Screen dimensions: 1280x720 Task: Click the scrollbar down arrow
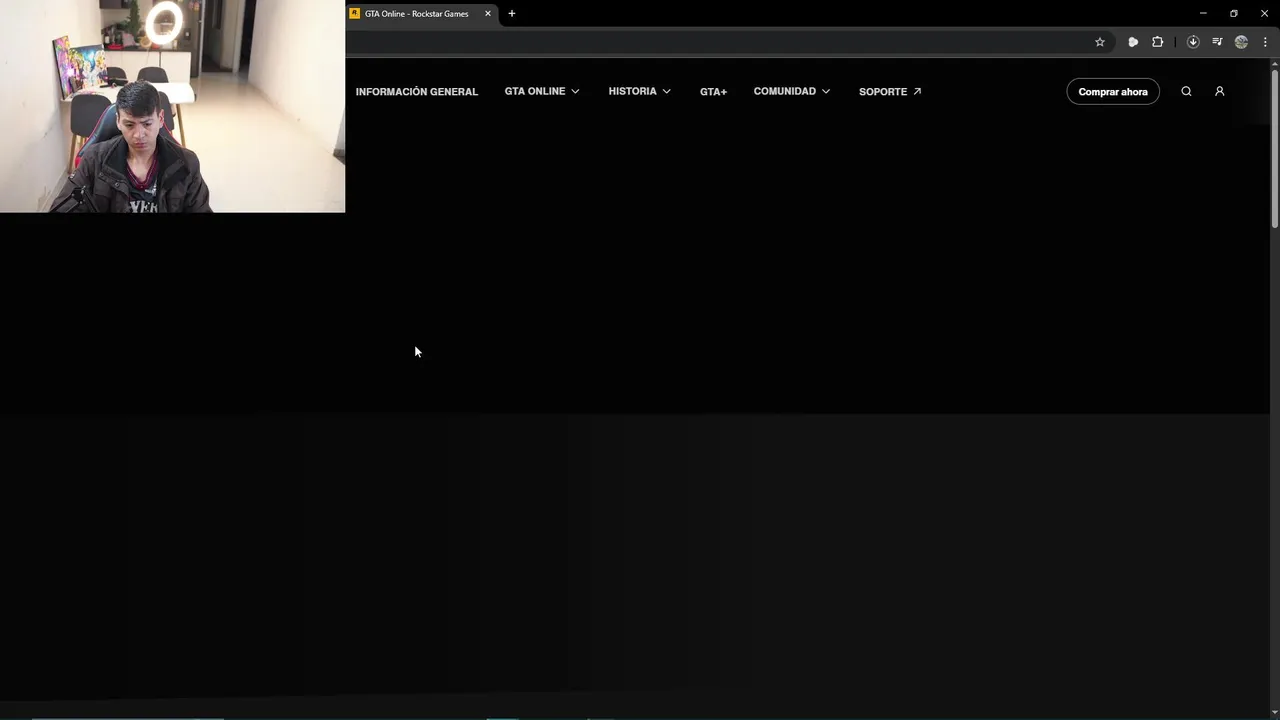click(1275, 713)
